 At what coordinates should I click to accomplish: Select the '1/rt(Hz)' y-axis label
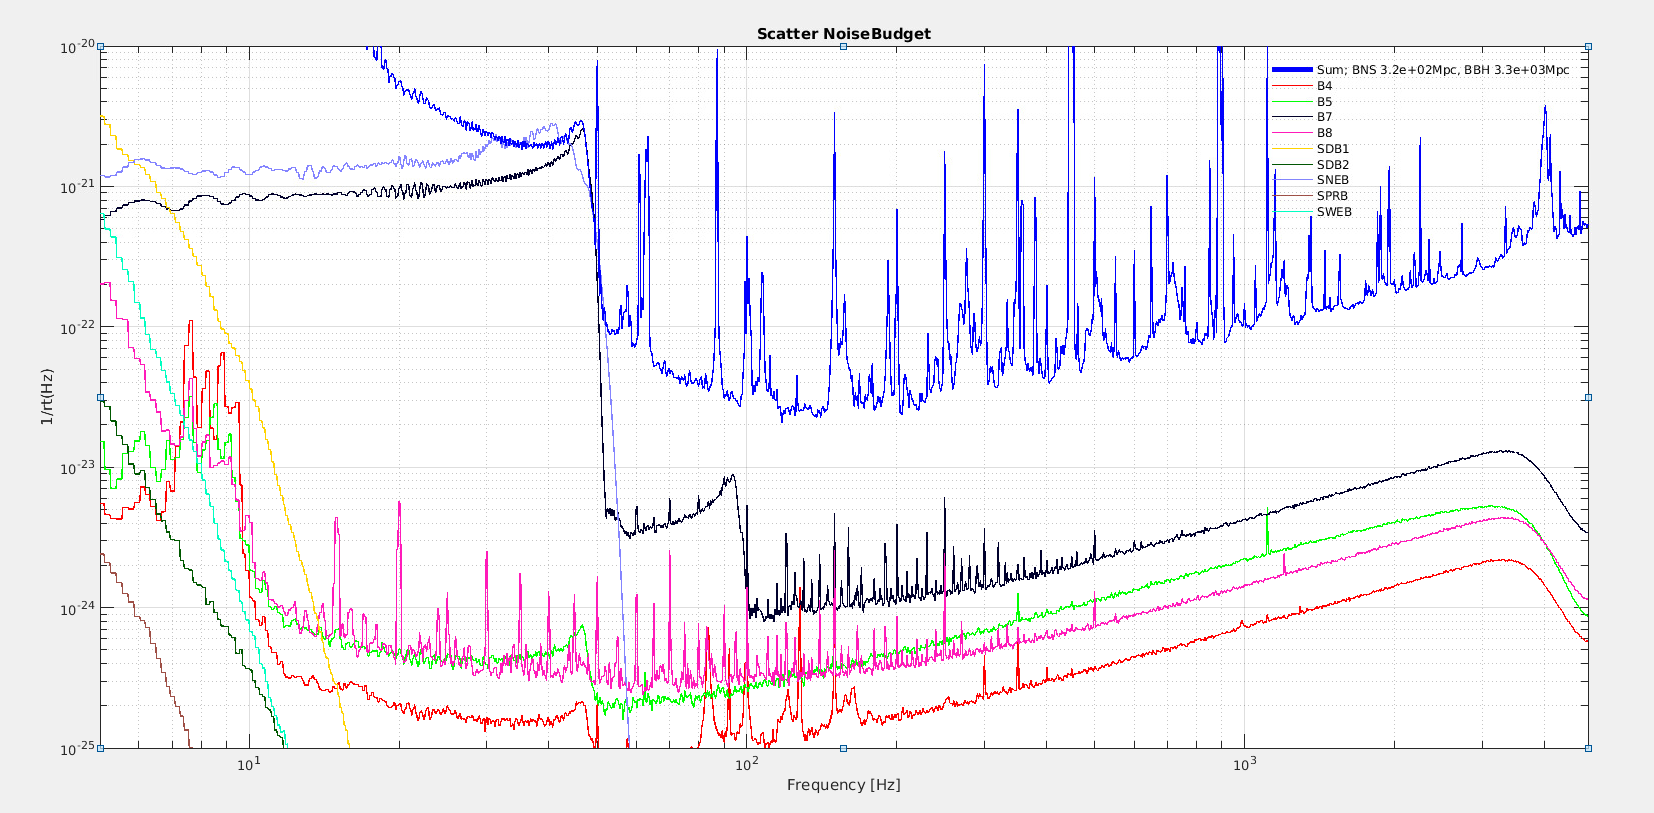(x=46, y=397)
